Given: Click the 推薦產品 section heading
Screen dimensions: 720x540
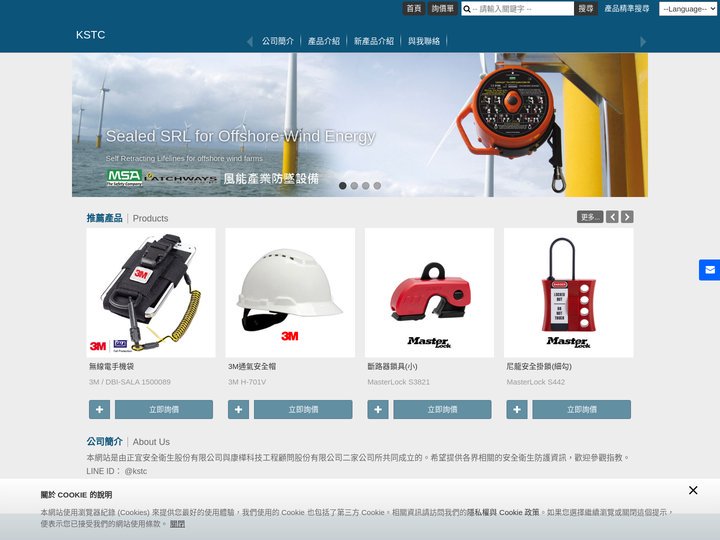Looking at the screenshot, I should pyautogui.click(x=104, y=218).
